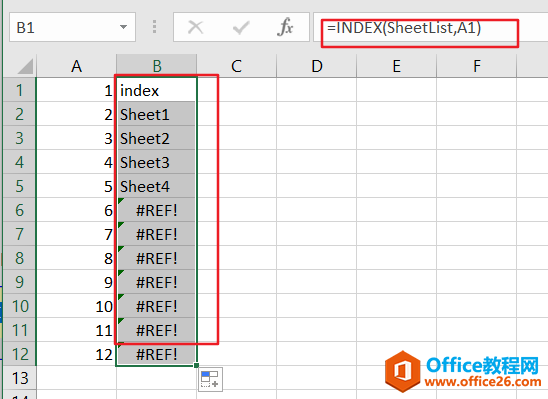Select row 4 header
The height and width of the screenshot is (399, 548).
pyautogui.click(x=19, y=162)
